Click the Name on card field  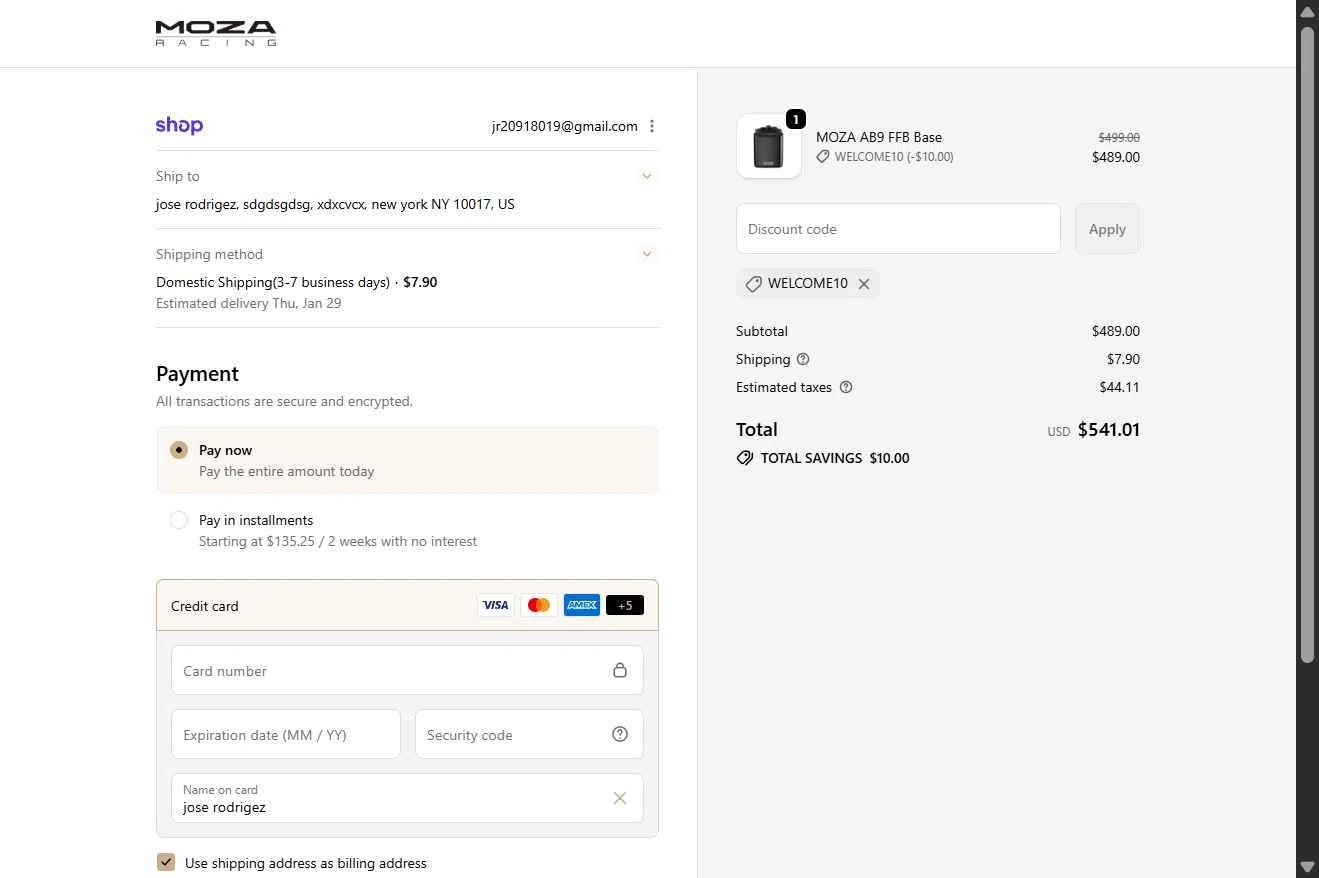(x=407, y=798)
